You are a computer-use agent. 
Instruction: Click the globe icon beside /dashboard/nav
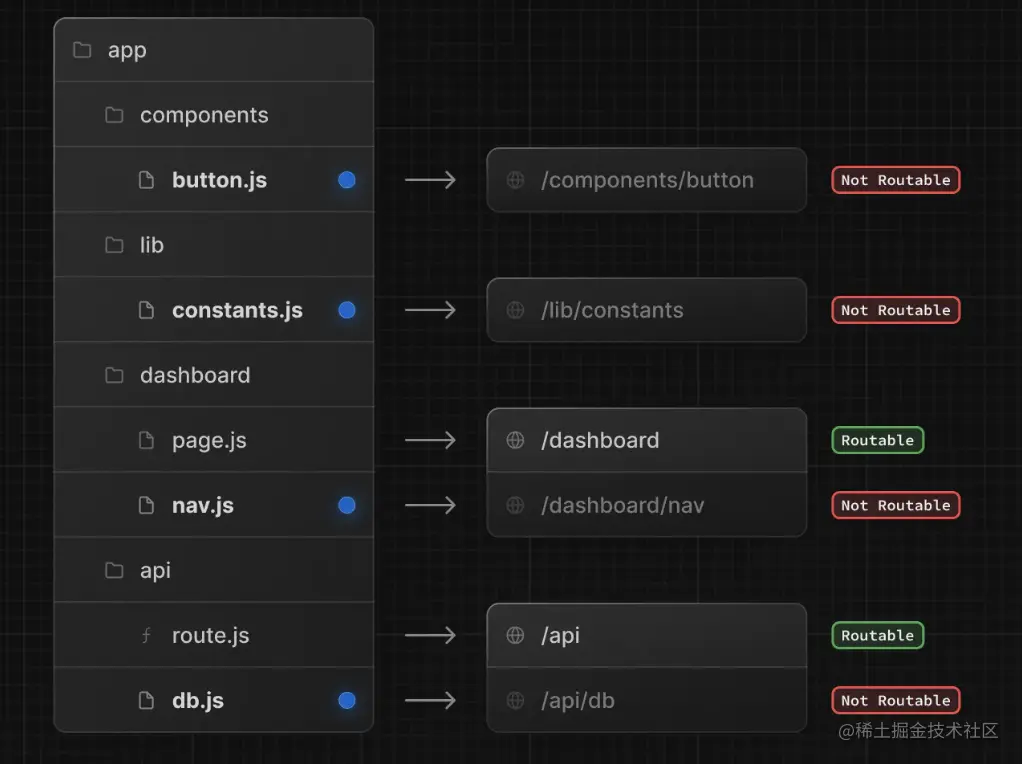(x=516, y=505)
